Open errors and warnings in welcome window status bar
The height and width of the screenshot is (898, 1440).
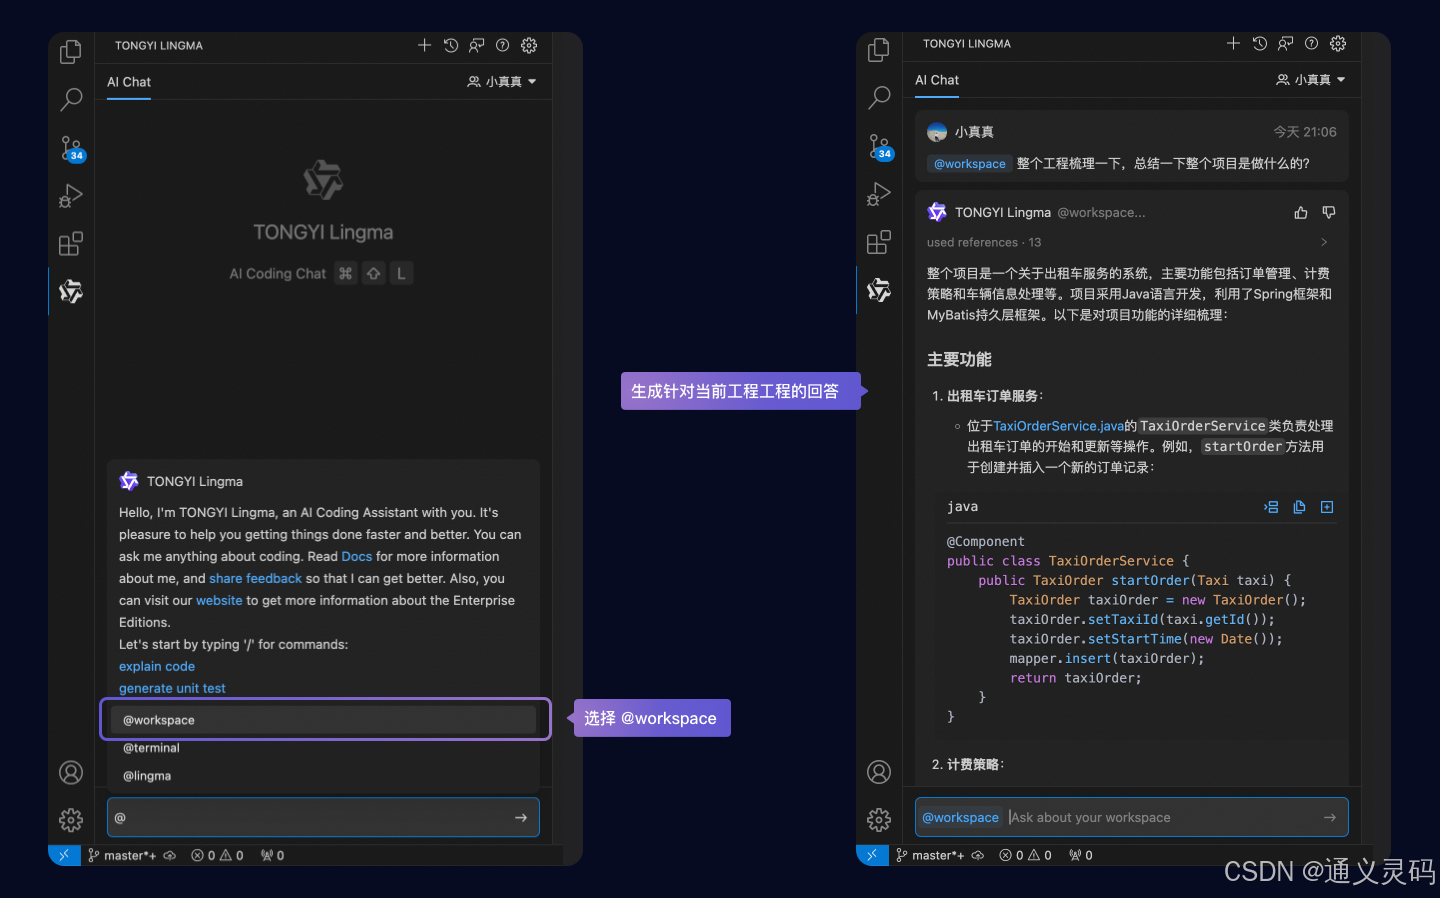click(x=217, y=856)
